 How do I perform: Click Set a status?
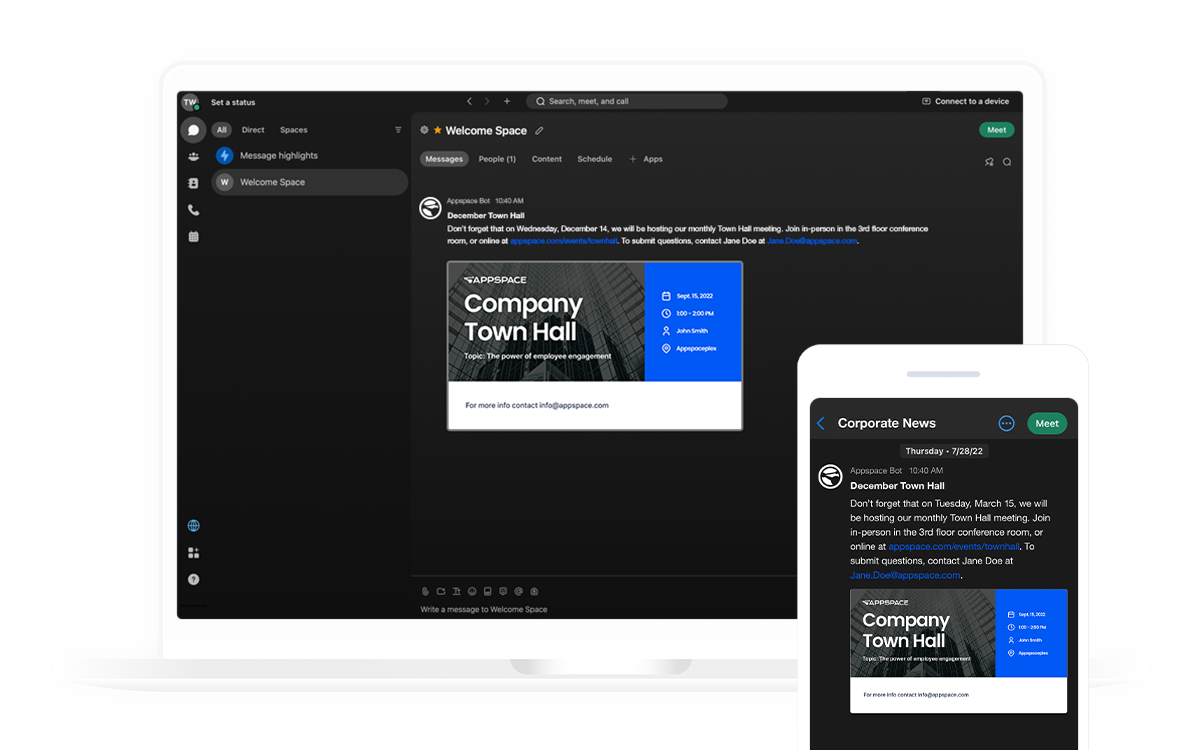pyautogui.click(x=233, y=102)
